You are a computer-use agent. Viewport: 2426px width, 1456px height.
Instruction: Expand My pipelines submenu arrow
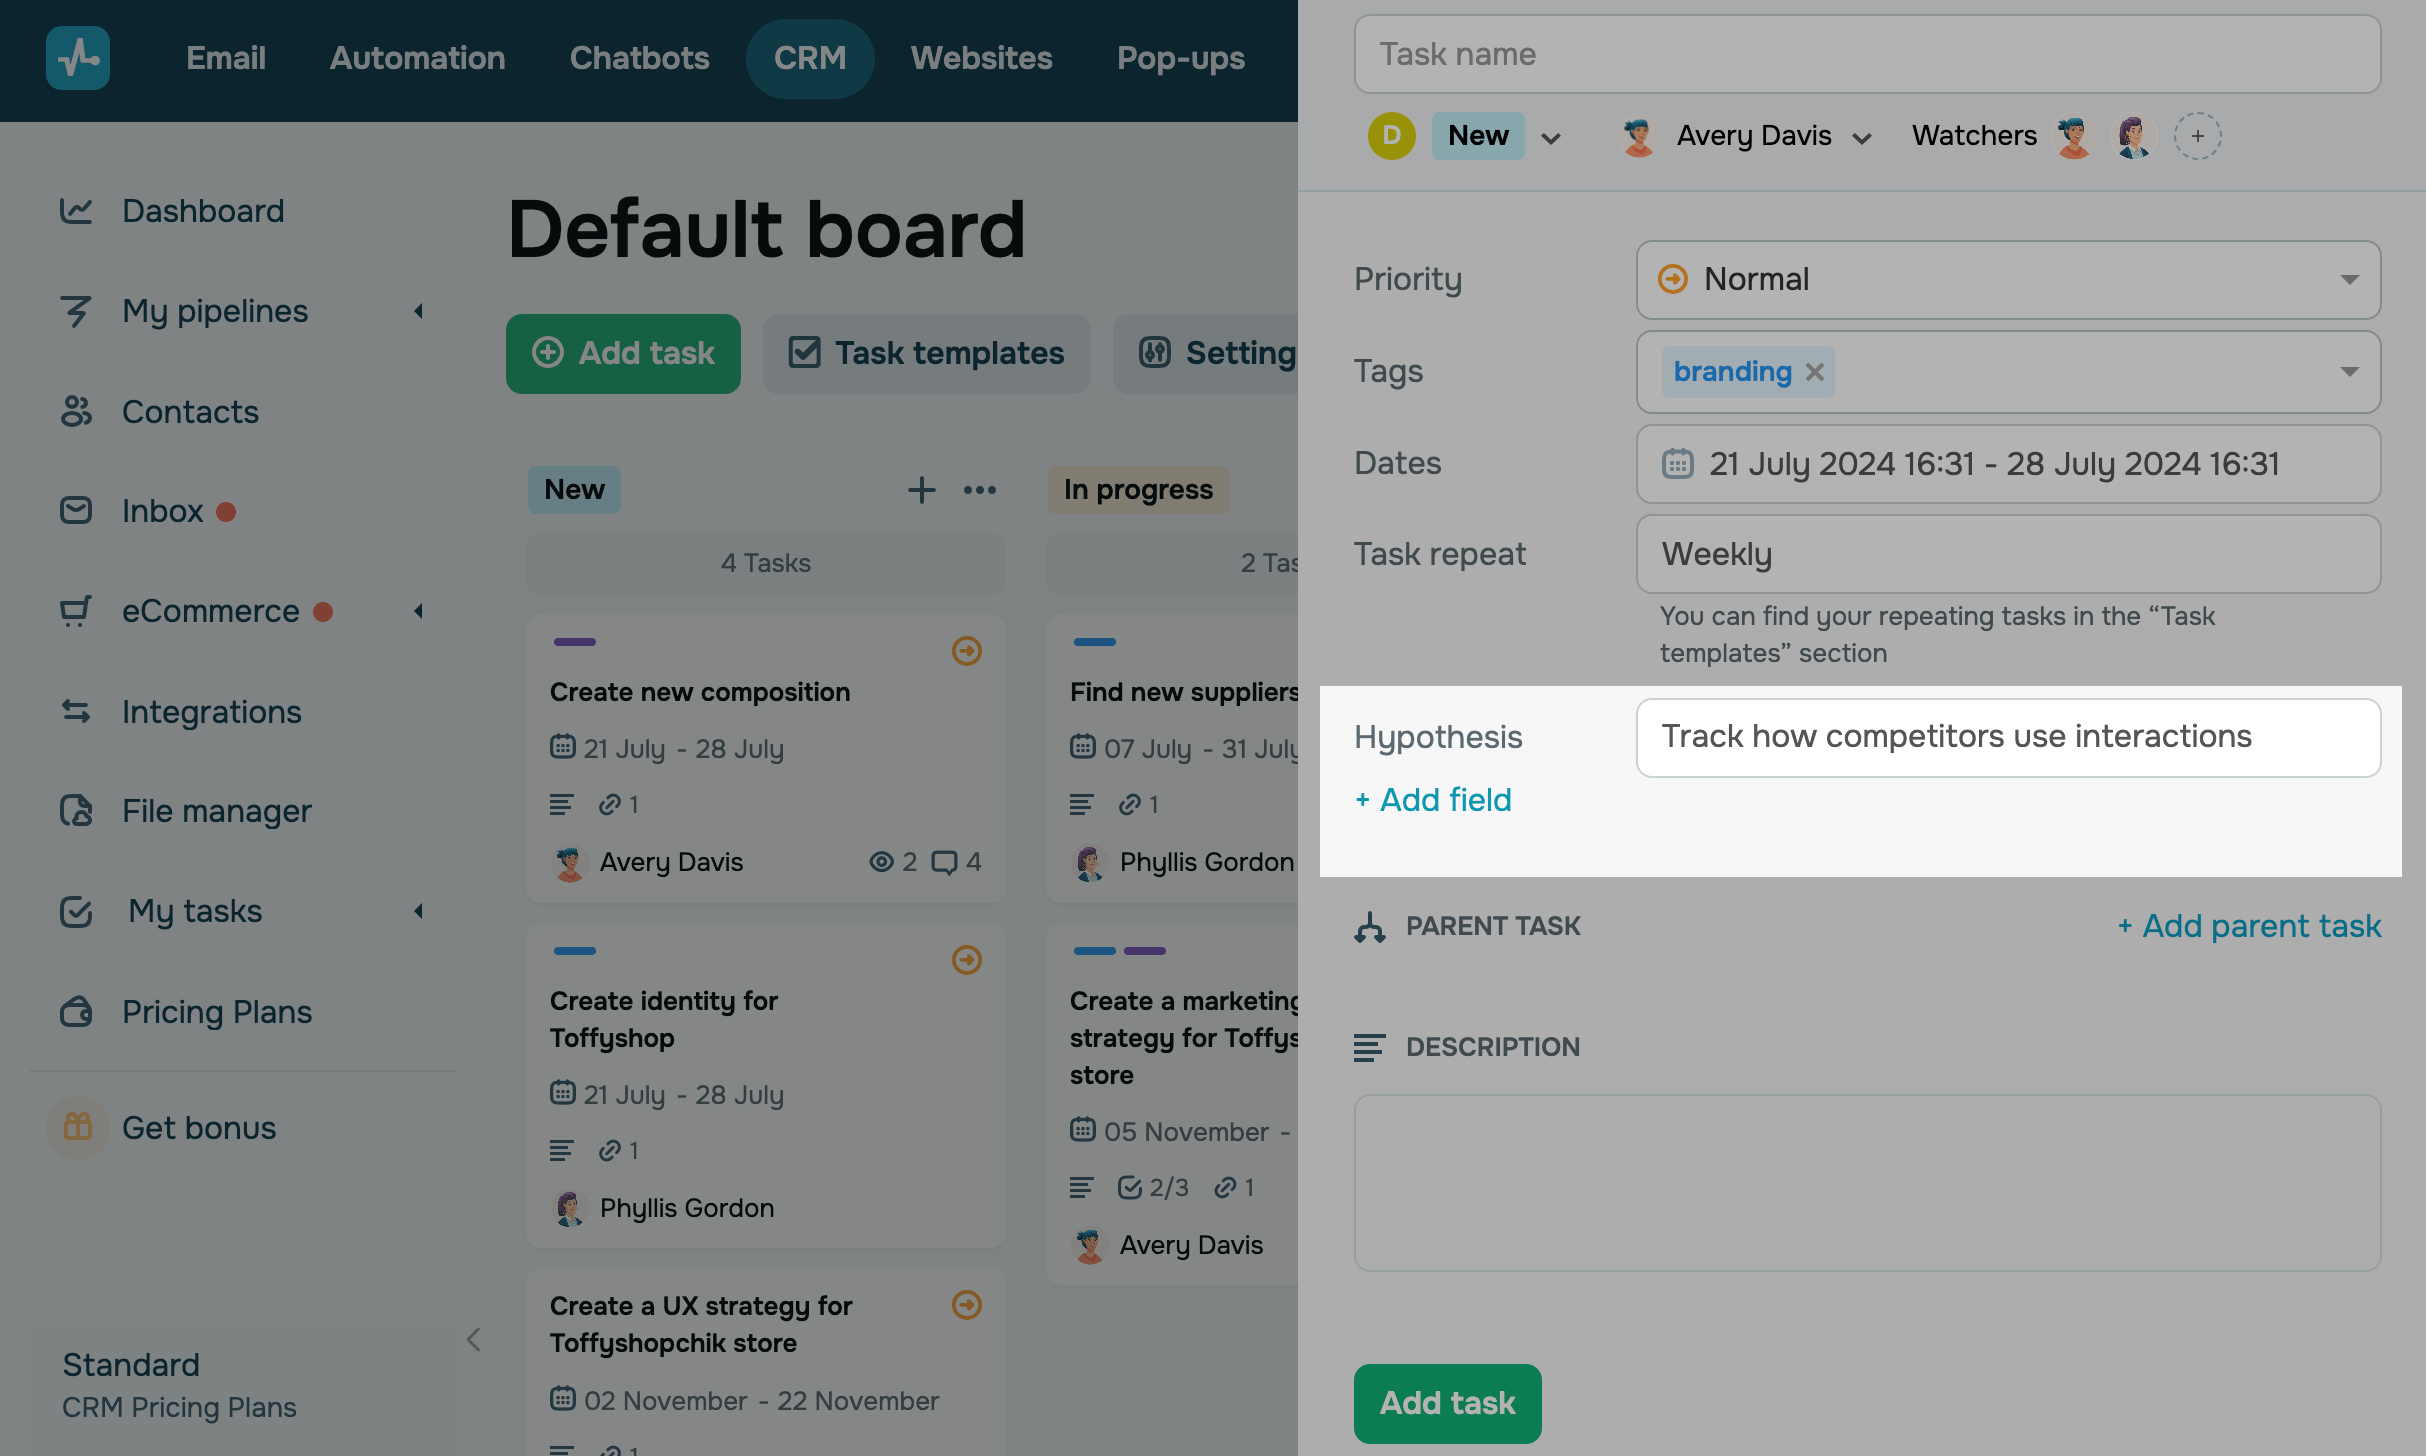click(x=419, y=311)
